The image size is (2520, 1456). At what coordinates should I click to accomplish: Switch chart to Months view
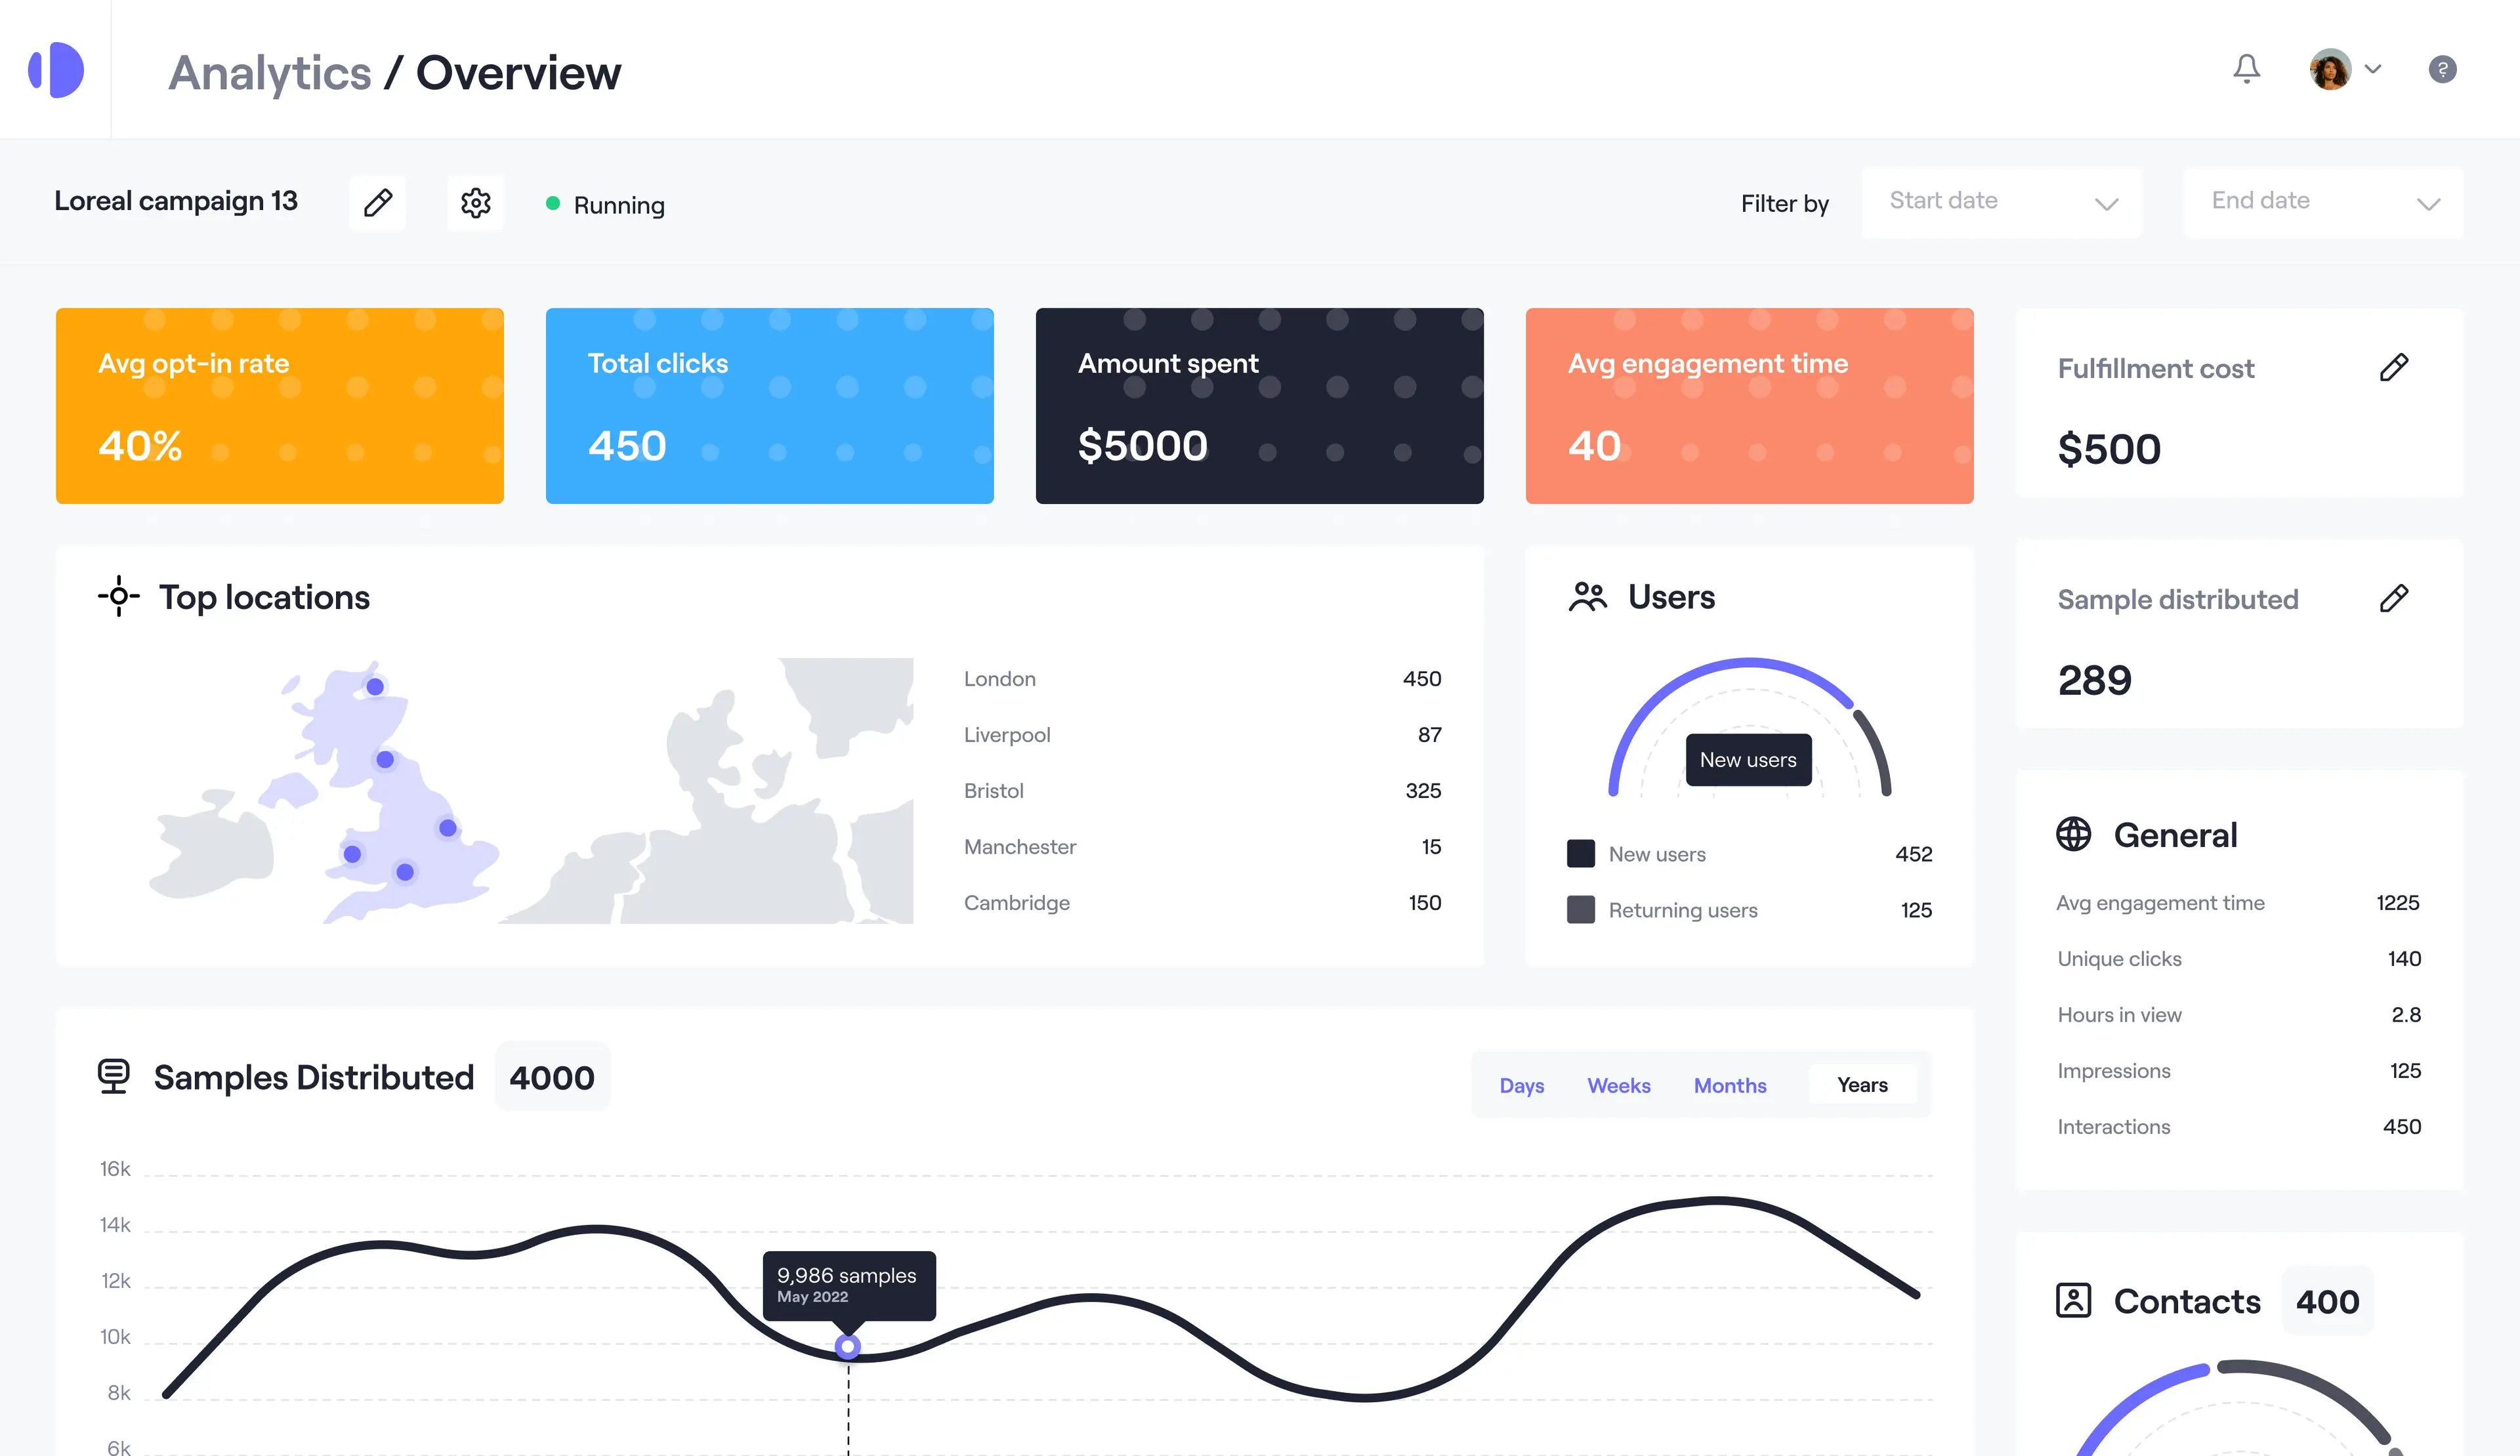coord(1729,1085)
